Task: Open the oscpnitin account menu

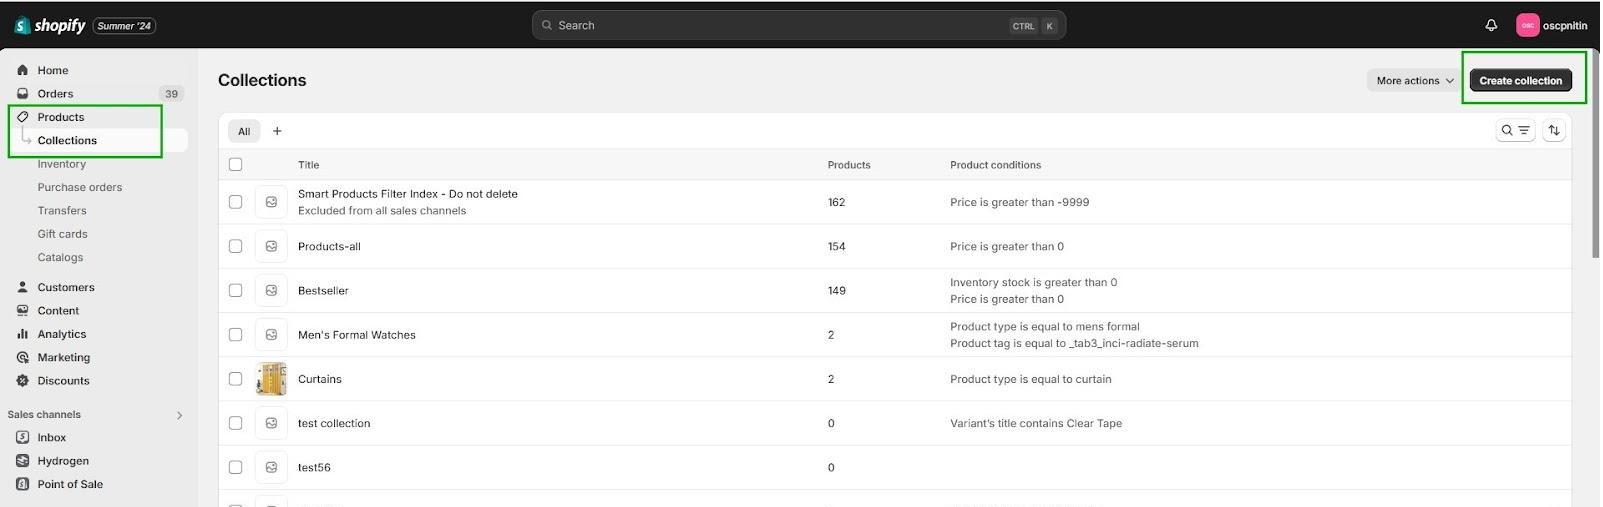Action: (x=1553, y=25)
